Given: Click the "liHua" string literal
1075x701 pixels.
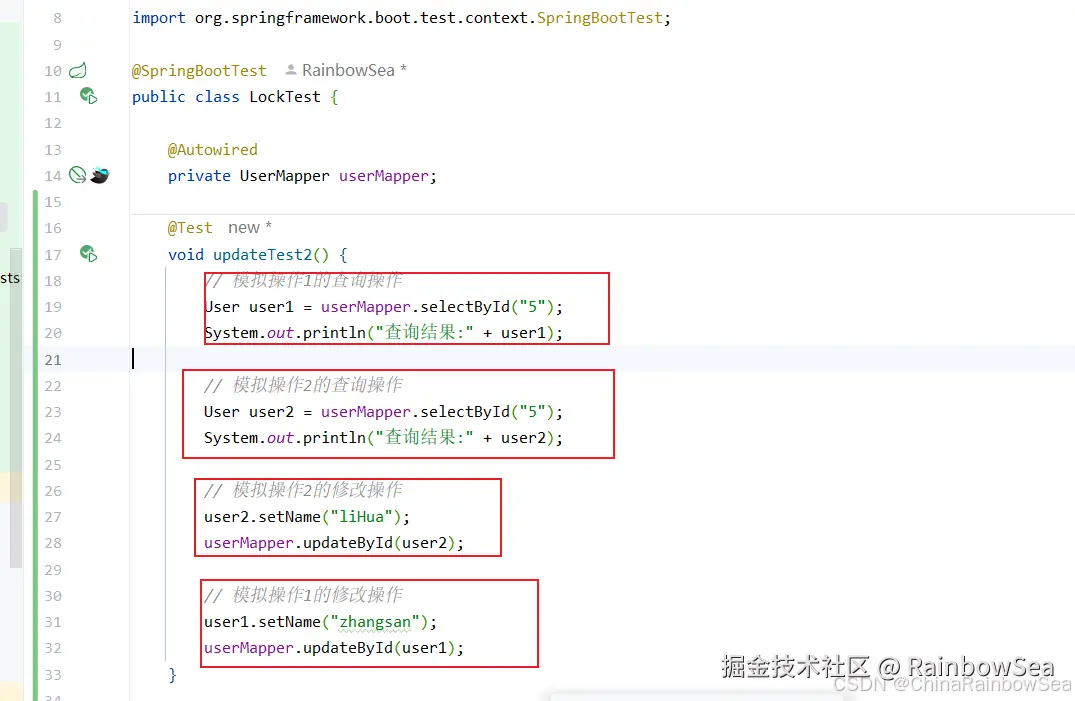Looking at the screenshot, I should point(361,516).
